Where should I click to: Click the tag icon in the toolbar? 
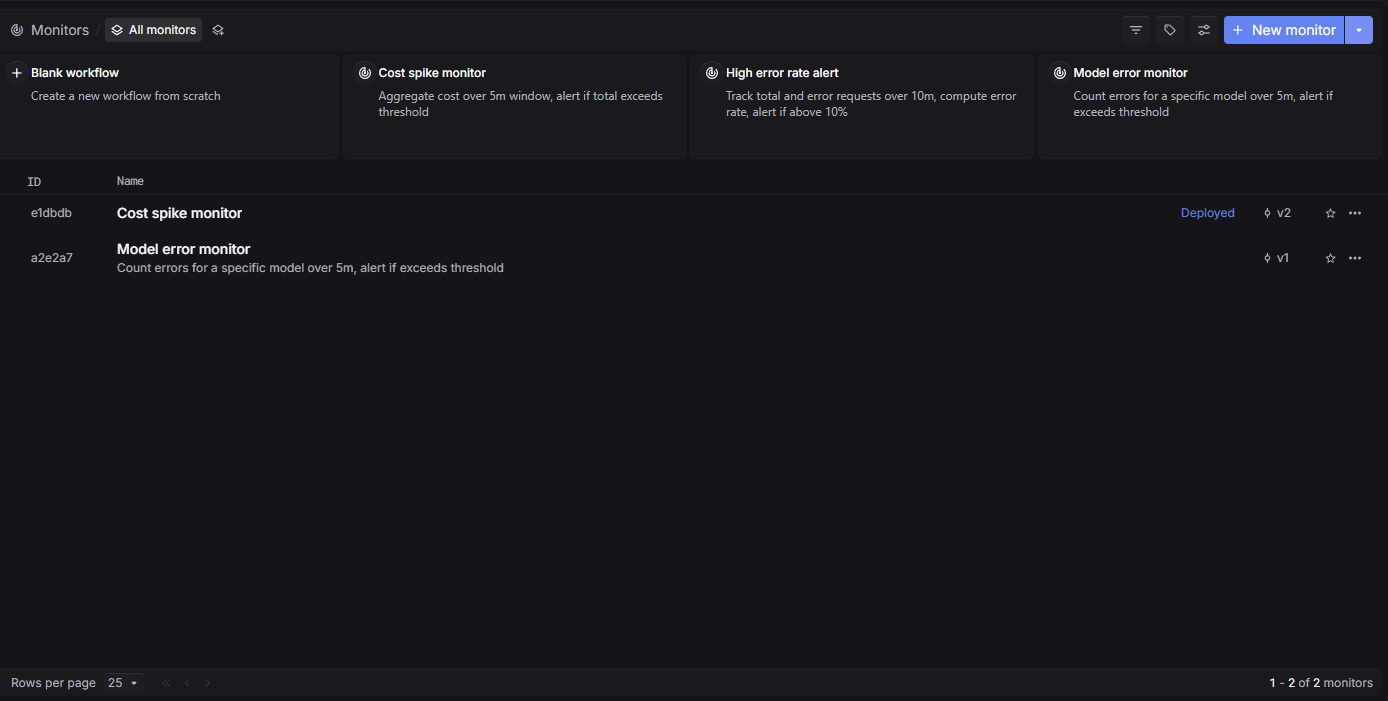[x=1169, y=30]
